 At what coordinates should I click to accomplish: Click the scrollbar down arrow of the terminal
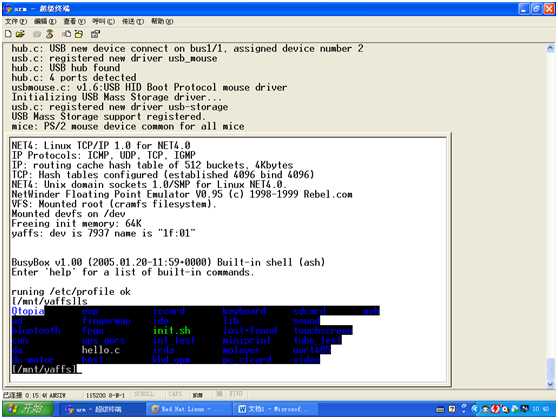[550, 384]
